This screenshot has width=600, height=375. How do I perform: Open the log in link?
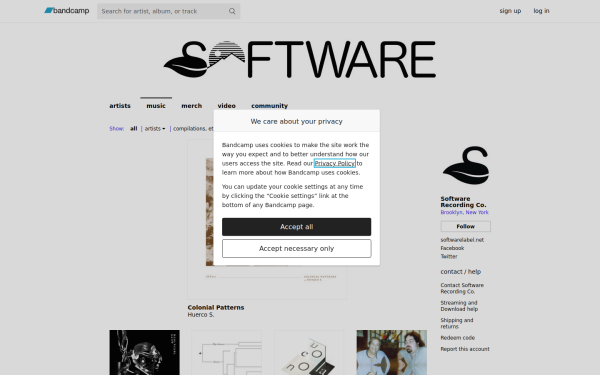541,11
